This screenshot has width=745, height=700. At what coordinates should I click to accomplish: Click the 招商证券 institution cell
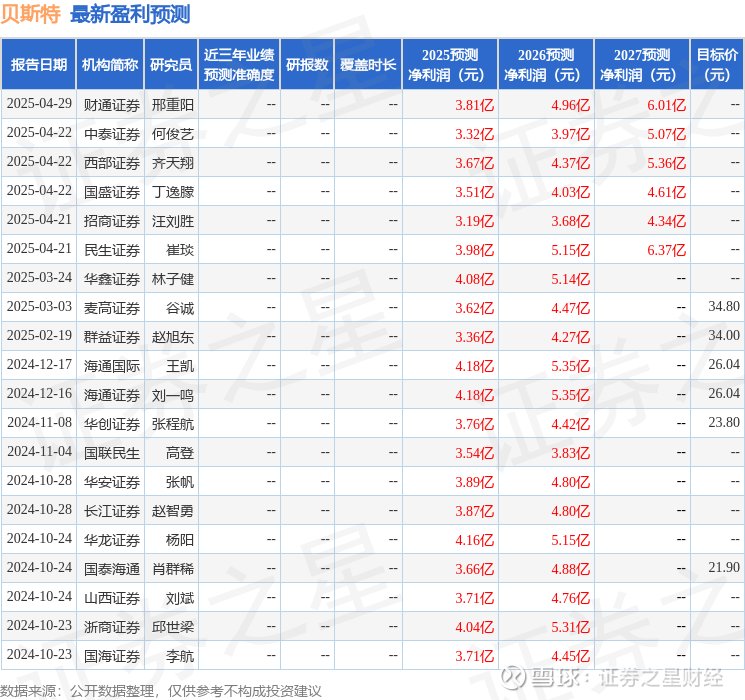pos(112,221)
